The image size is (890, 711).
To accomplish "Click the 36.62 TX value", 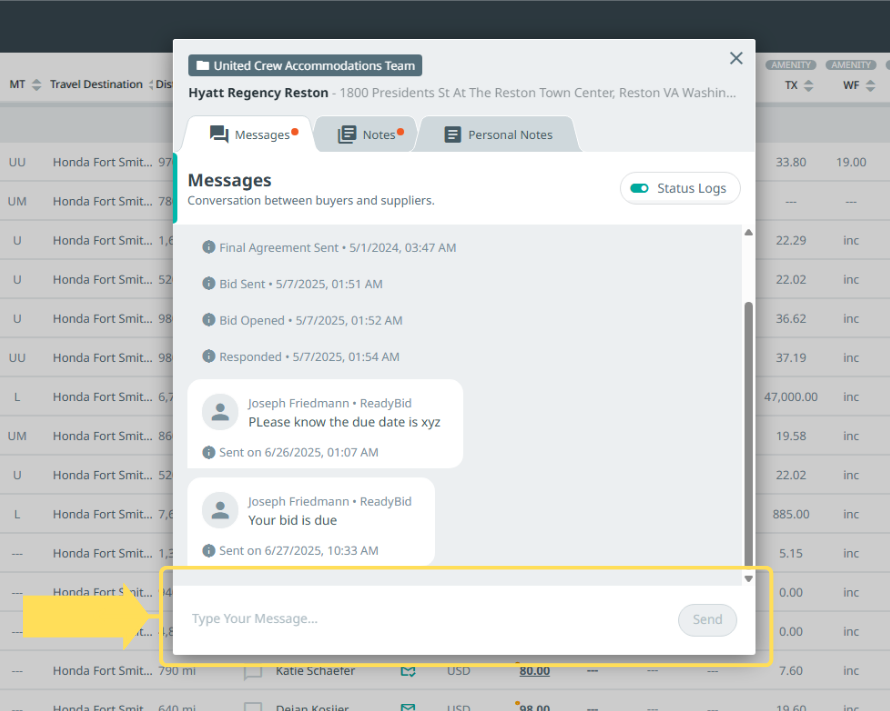I will 791,318.
